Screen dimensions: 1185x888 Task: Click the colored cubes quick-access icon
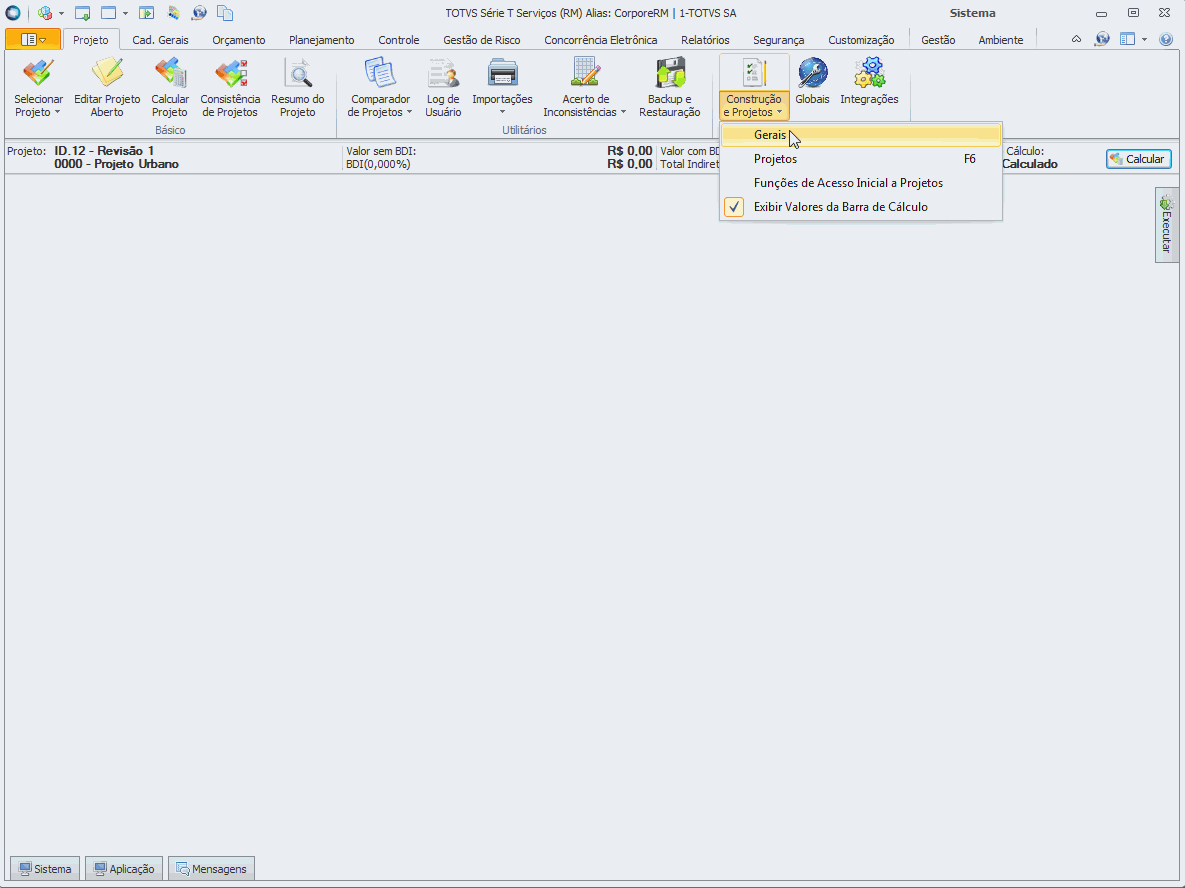pos(45,13)
